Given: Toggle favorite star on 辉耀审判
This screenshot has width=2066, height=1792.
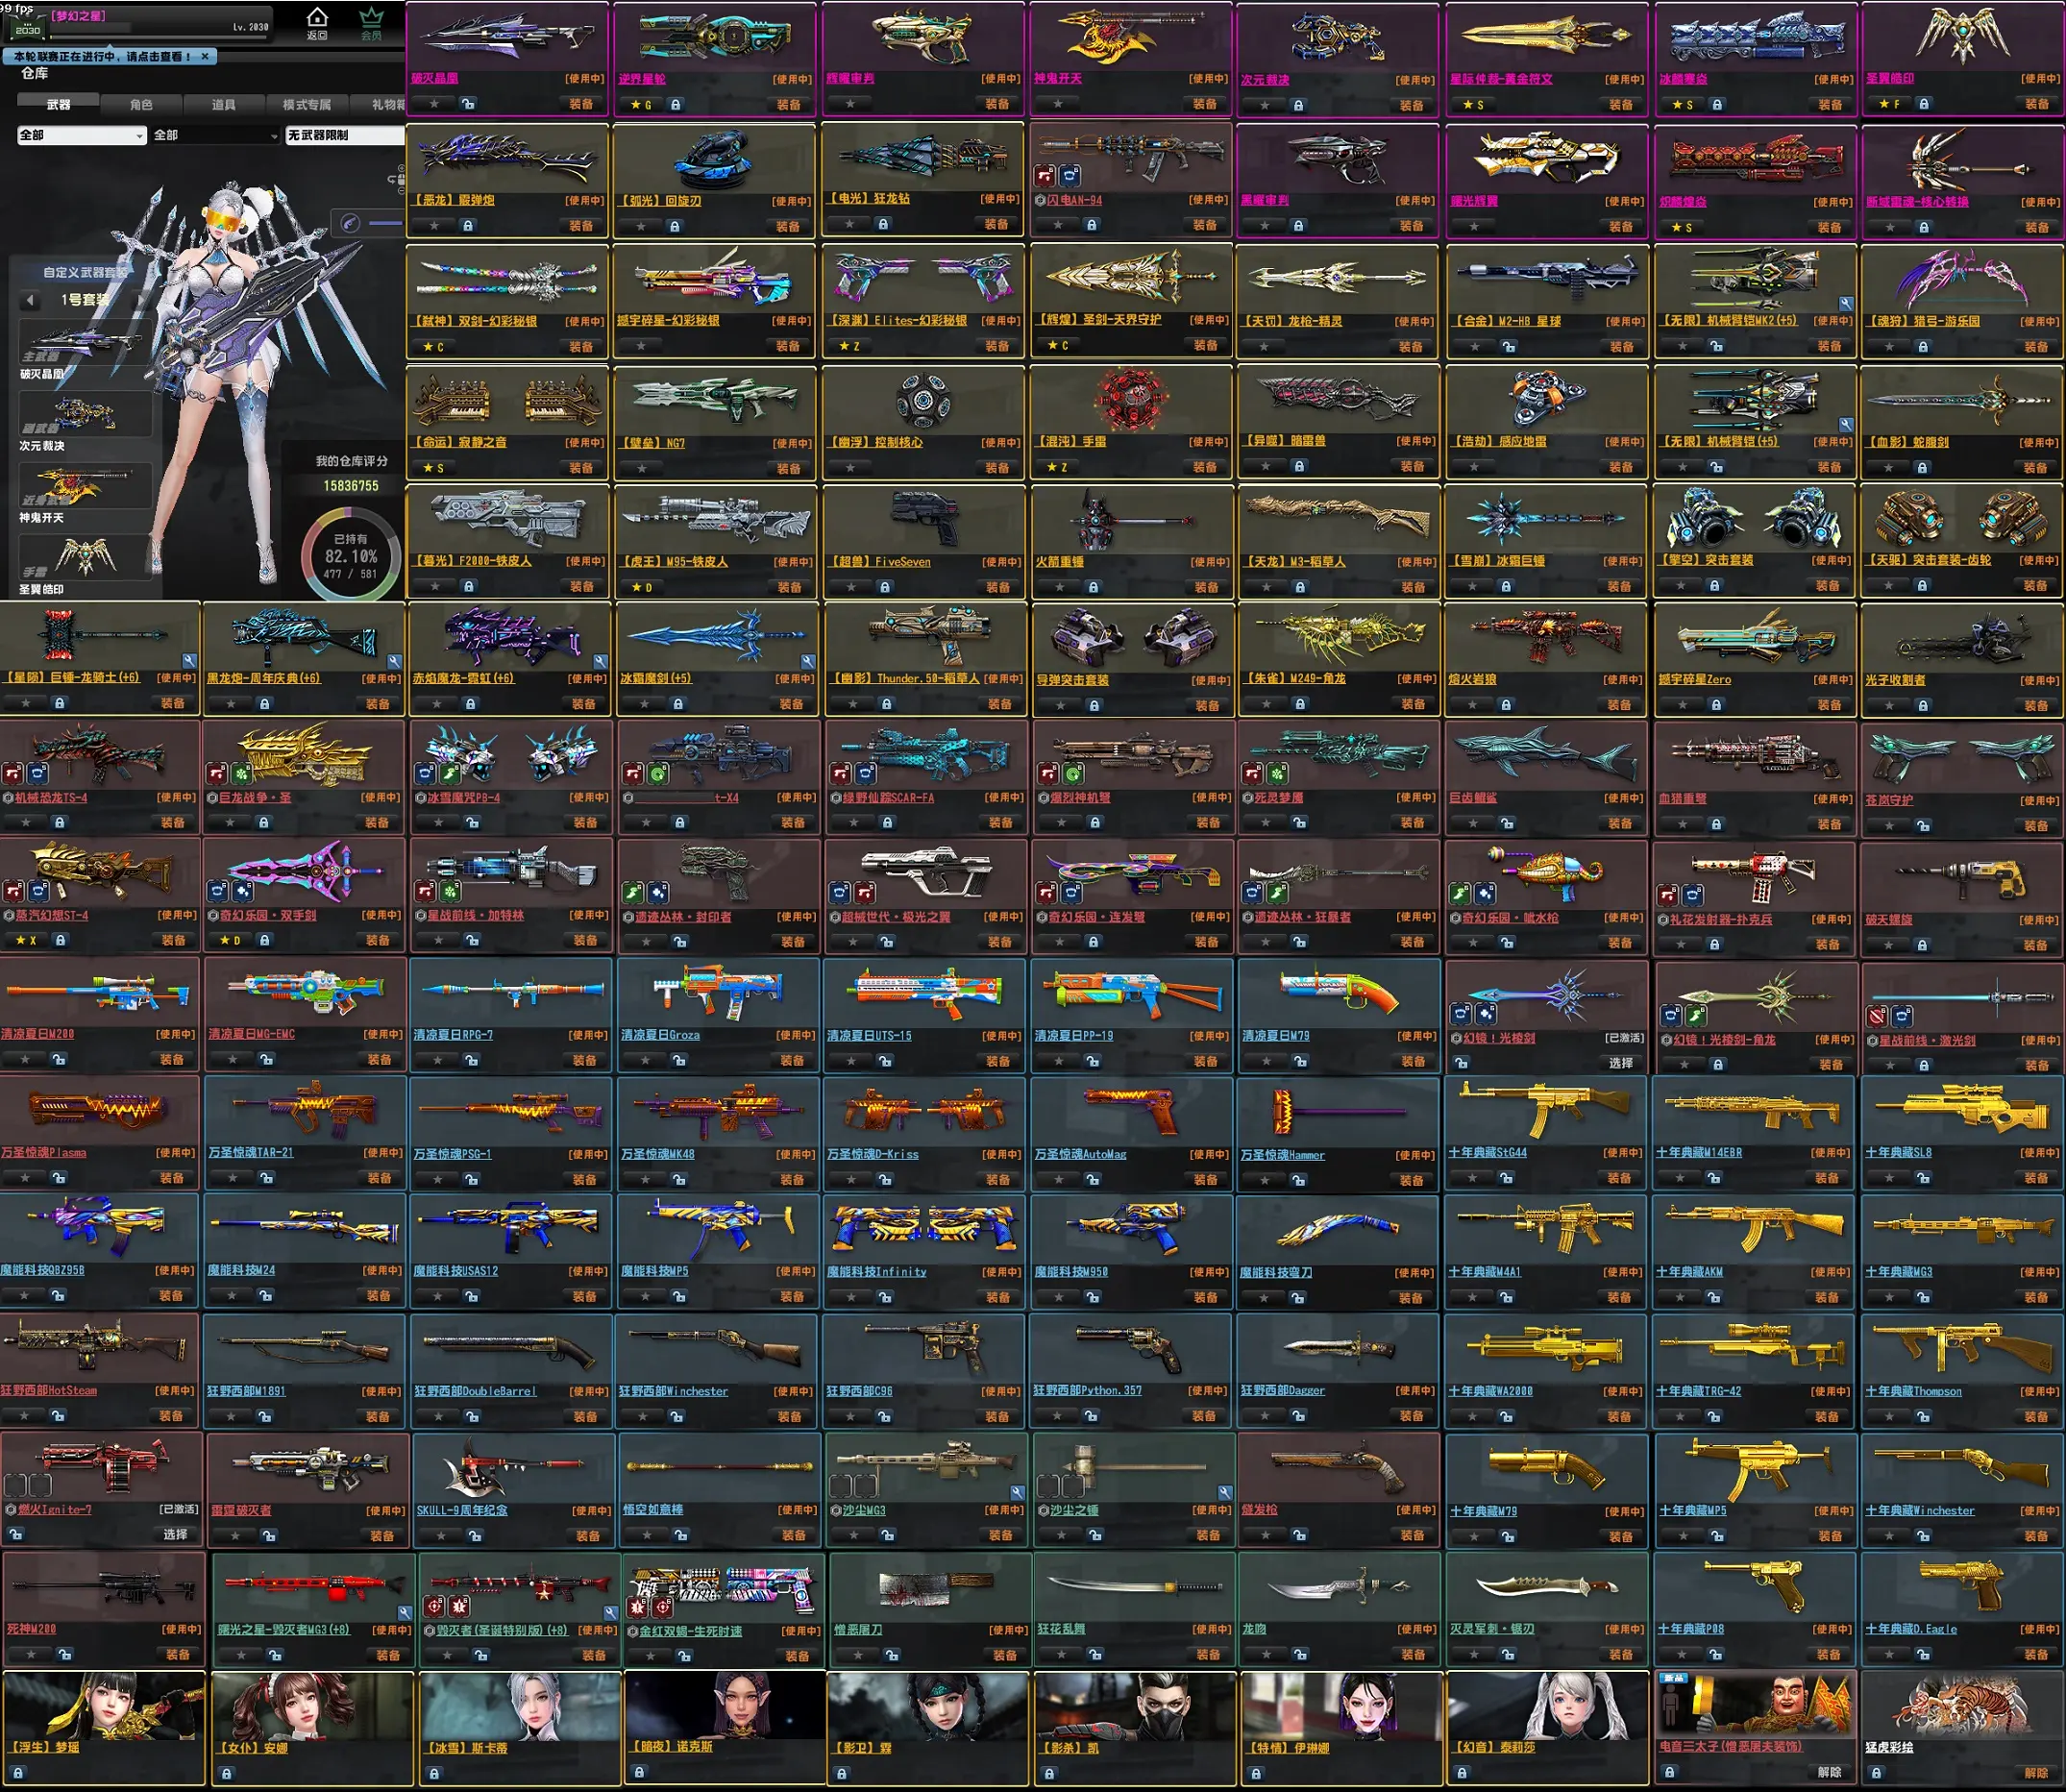Looking at the screenshot, I should 850,103.
